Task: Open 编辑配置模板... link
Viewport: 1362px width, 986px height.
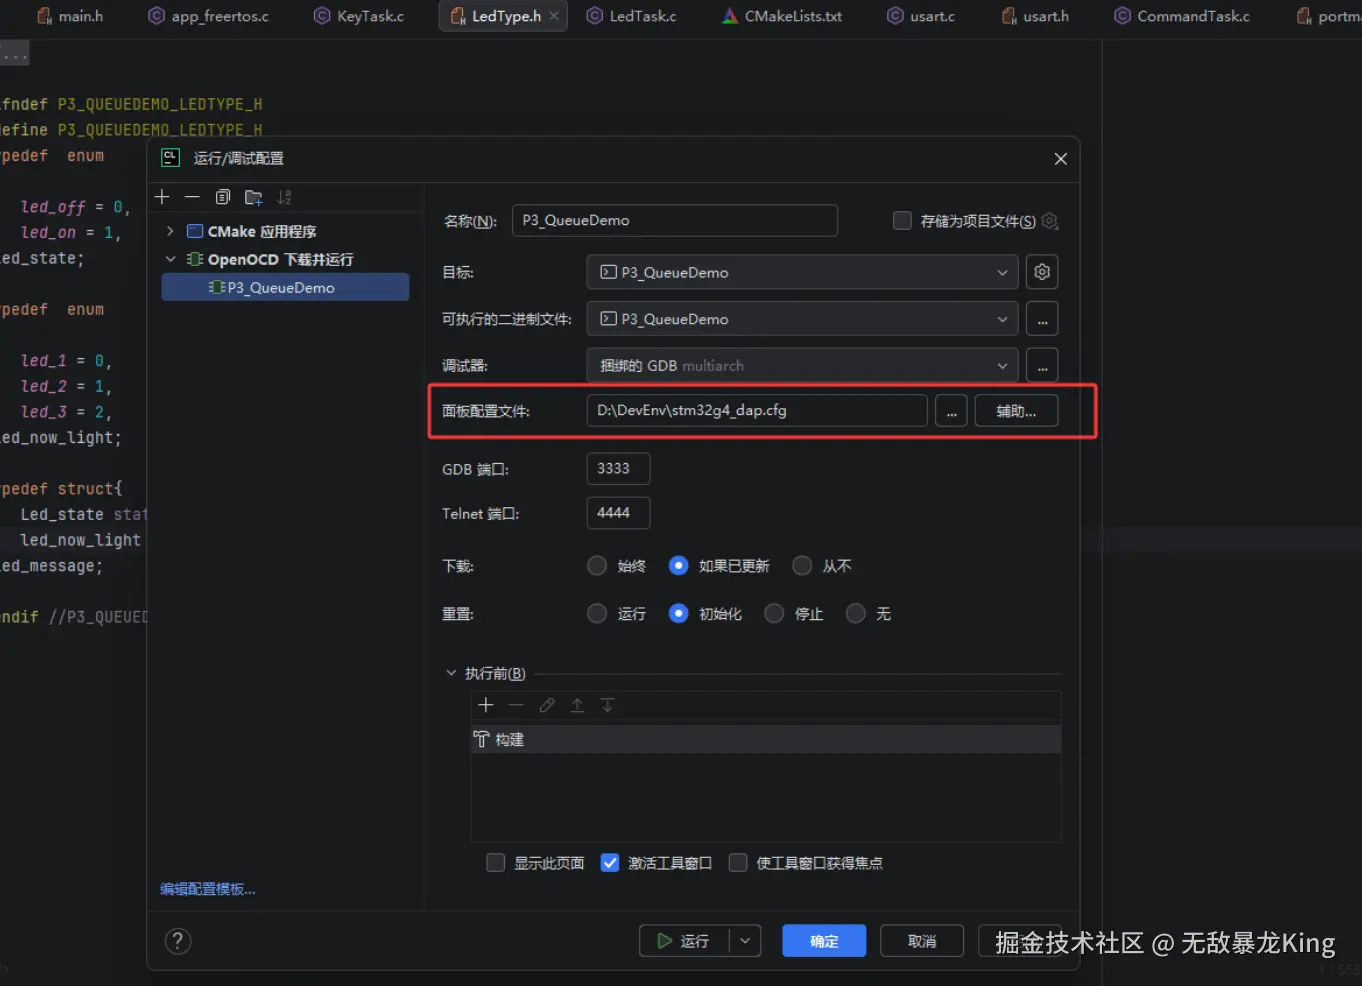Action: 208,889
